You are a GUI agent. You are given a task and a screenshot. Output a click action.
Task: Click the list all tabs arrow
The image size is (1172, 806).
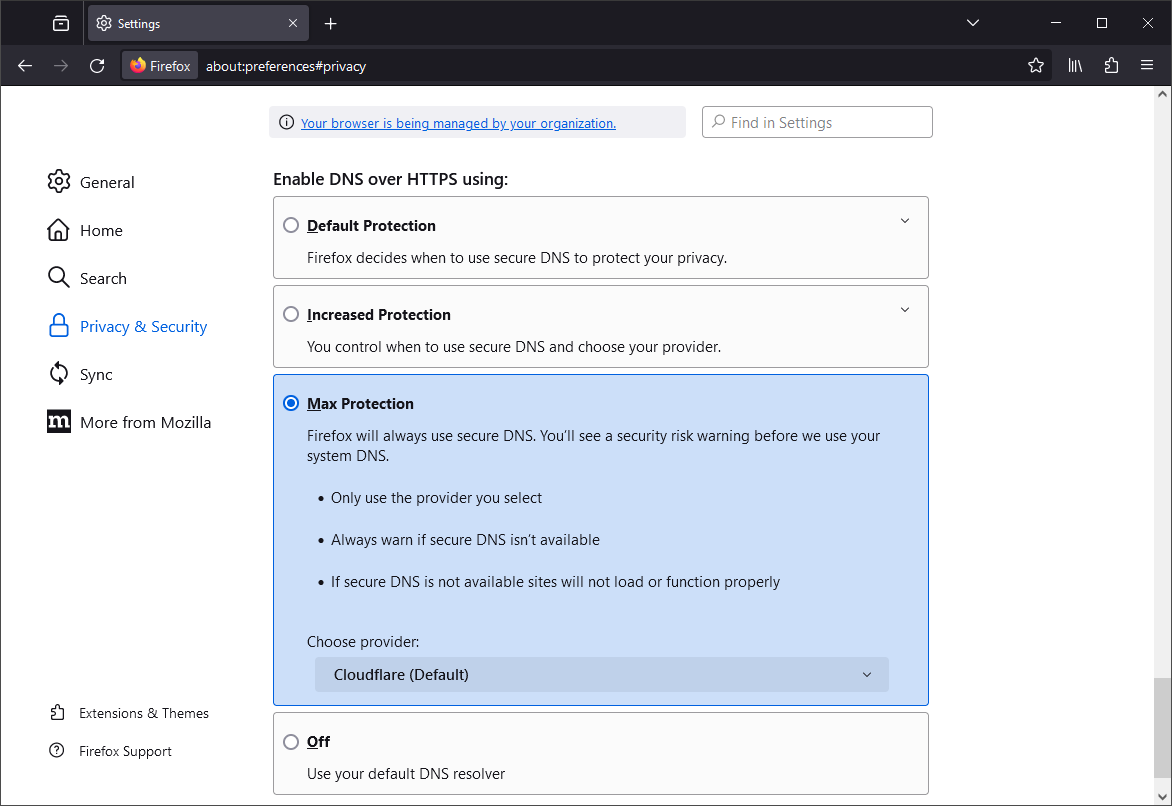click(972, 23)
